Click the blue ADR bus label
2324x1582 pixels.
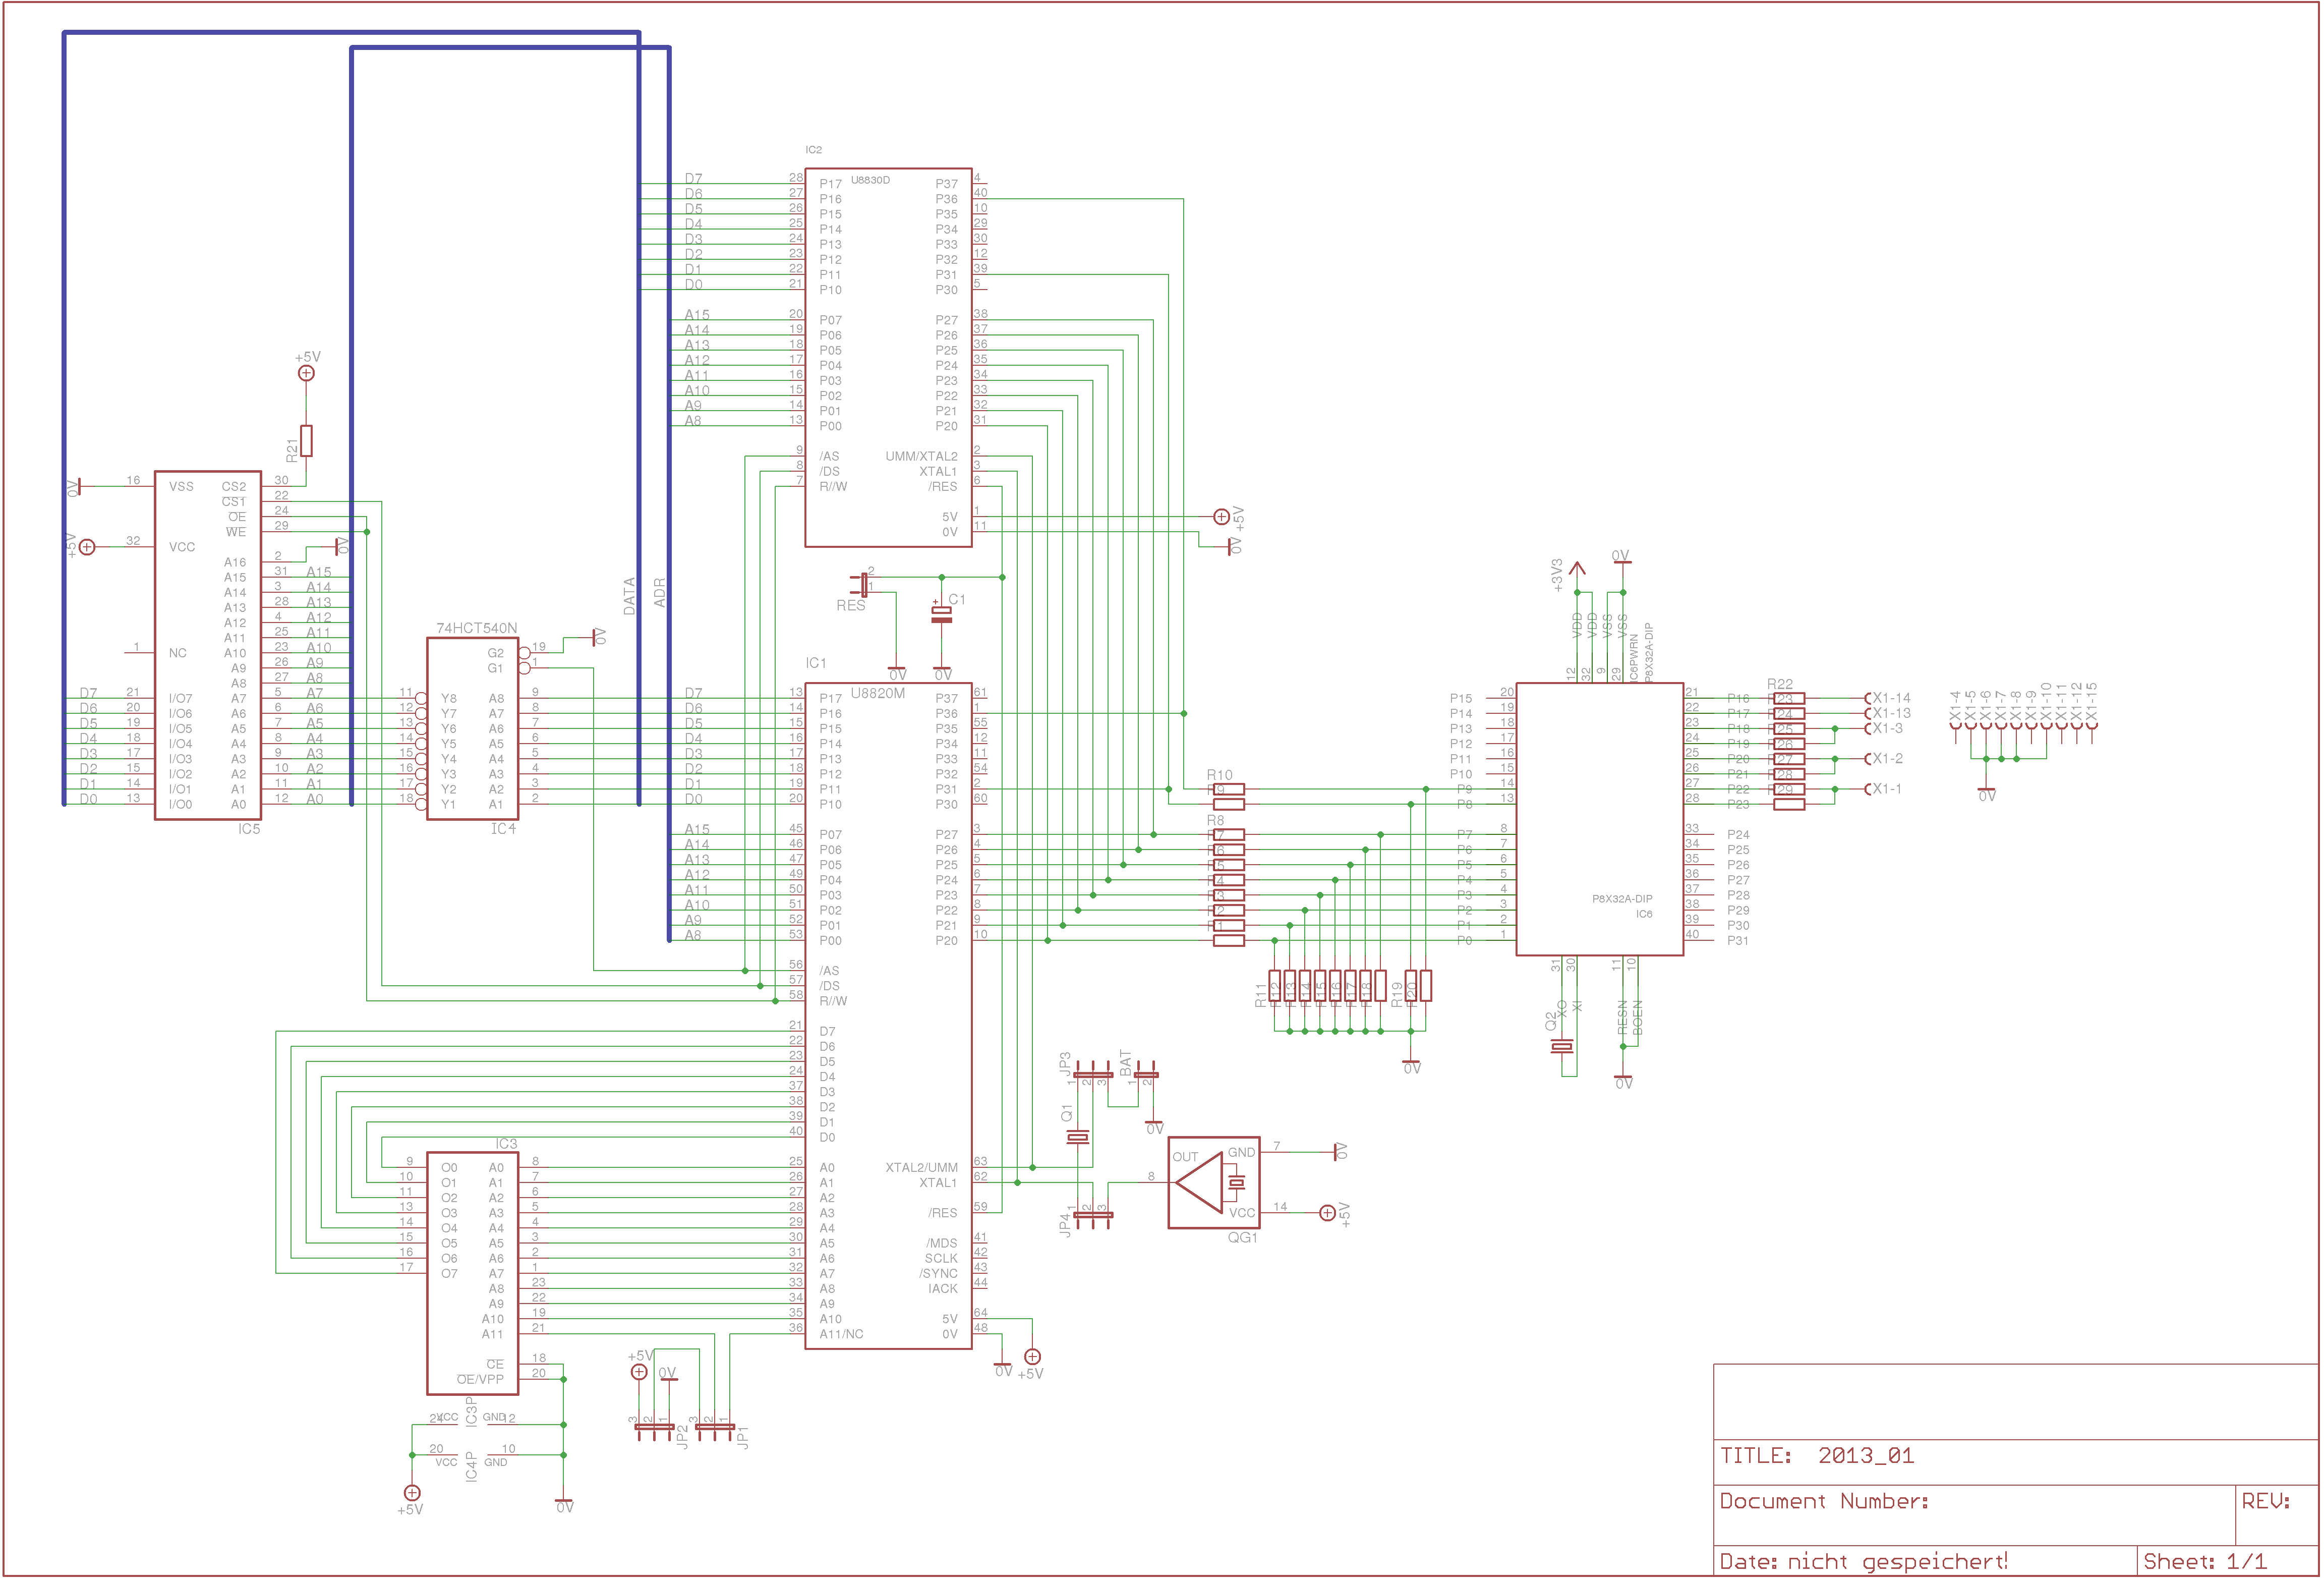pos(659,592)
